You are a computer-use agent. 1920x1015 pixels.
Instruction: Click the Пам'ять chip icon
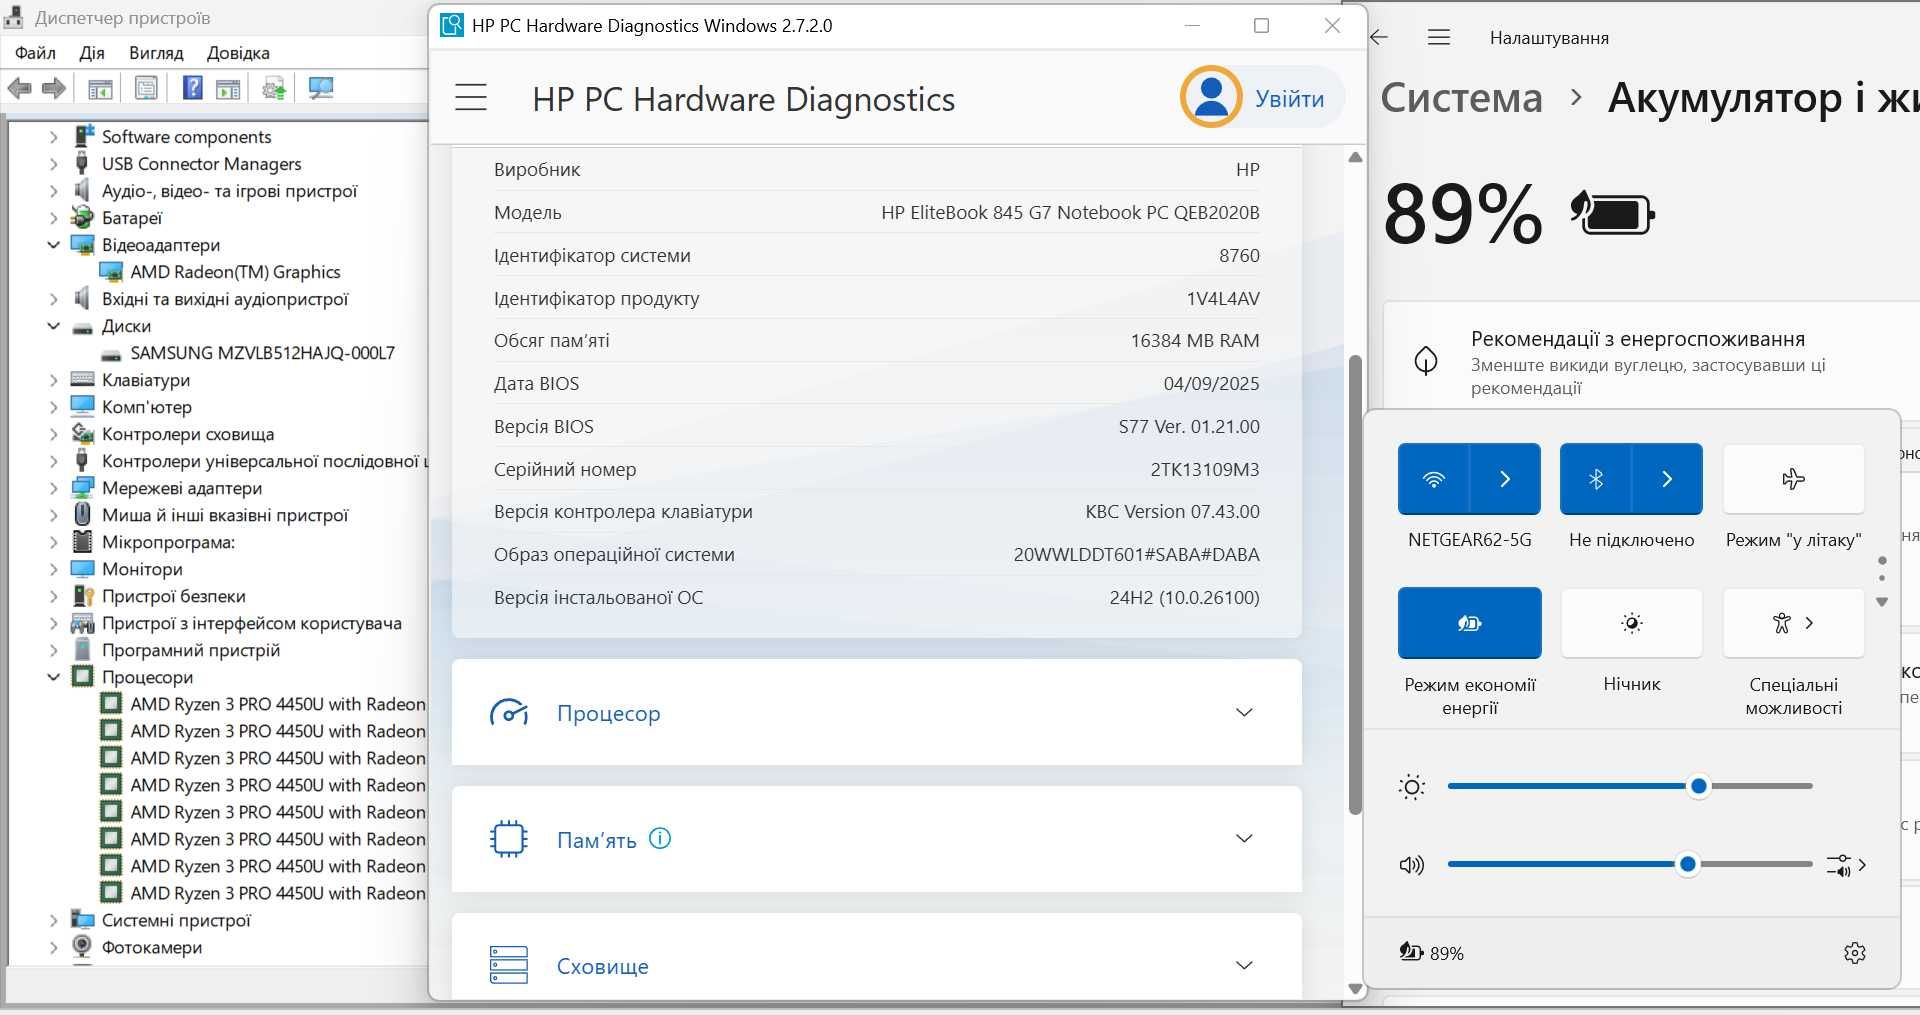click(x=509, y=838)
